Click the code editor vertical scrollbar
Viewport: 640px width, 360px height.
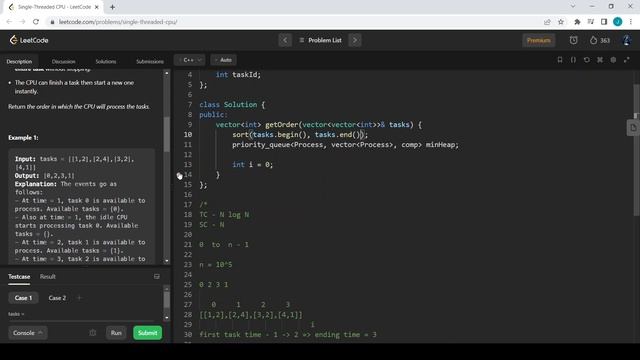[x=637, y=150]
